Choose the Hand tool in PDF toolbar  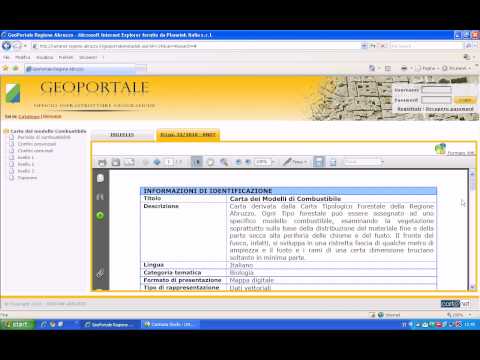tap(210, 162)
